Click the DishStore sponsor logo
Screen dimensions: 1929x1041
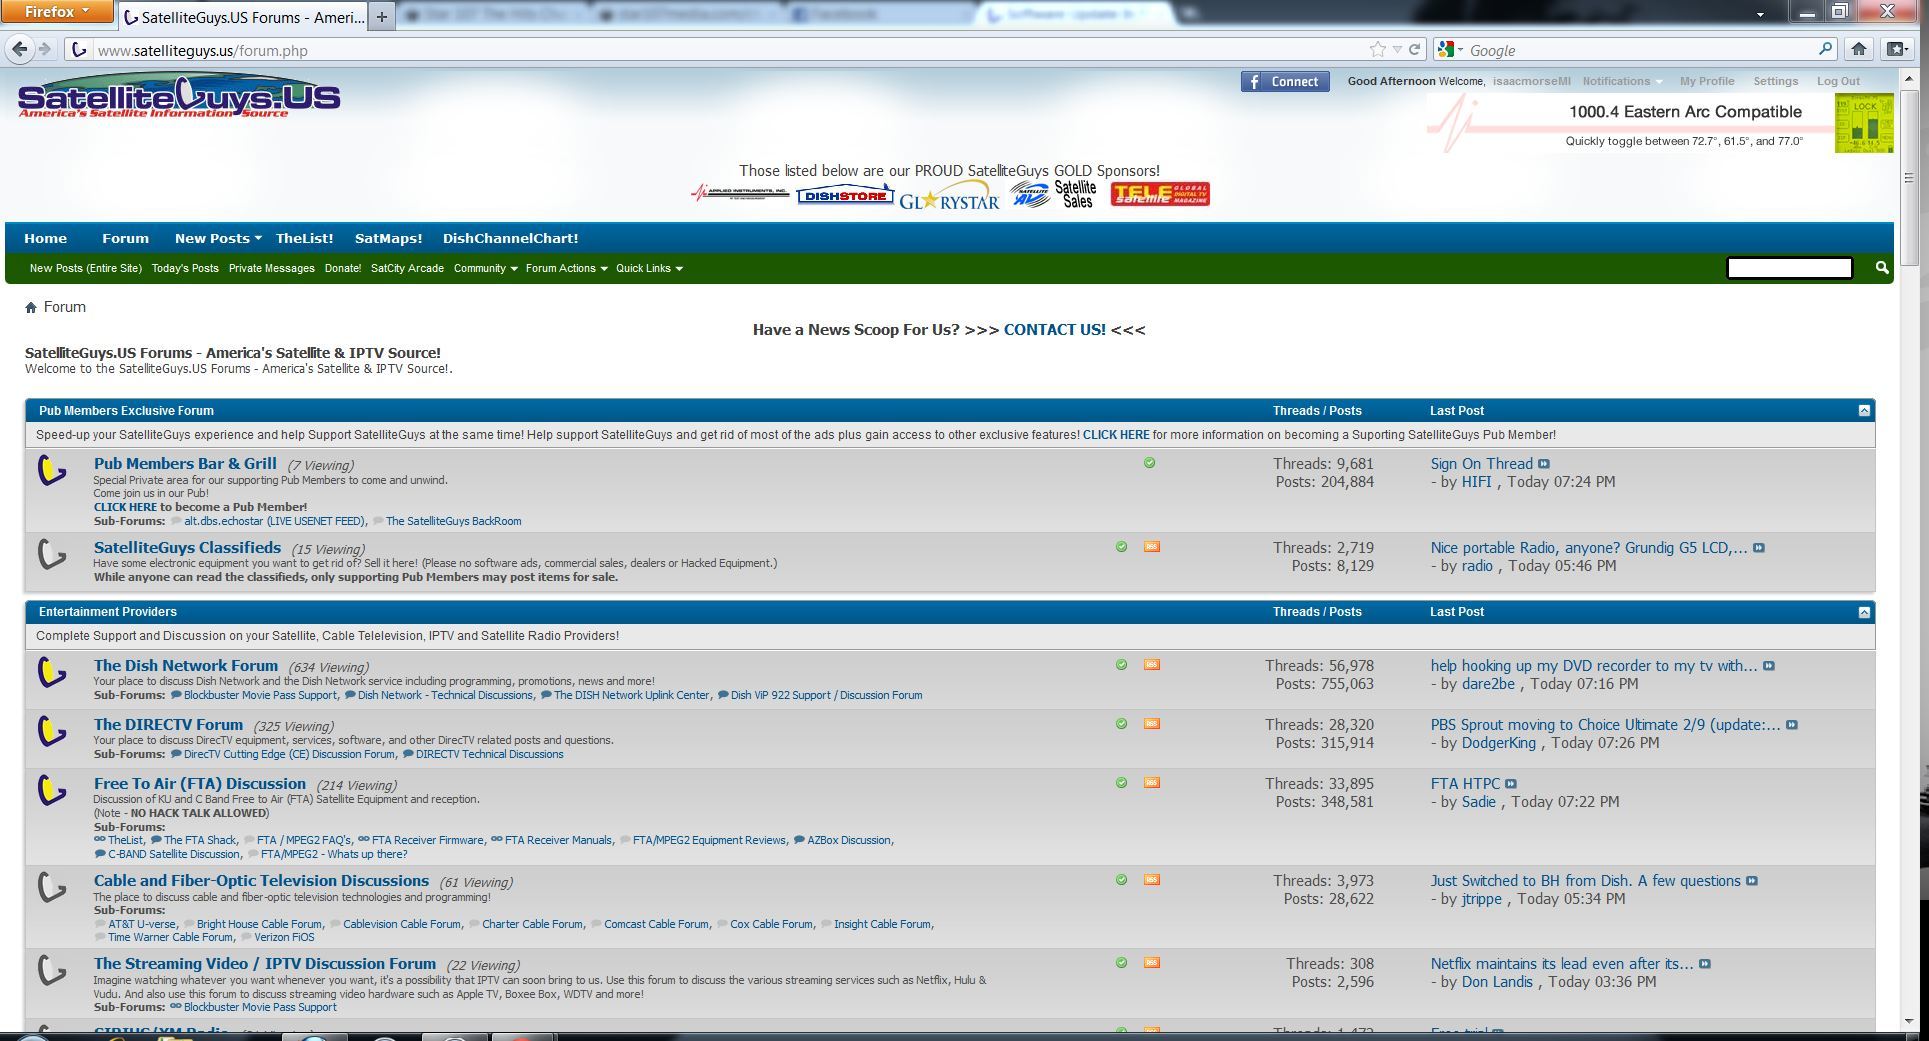[845, 194]
